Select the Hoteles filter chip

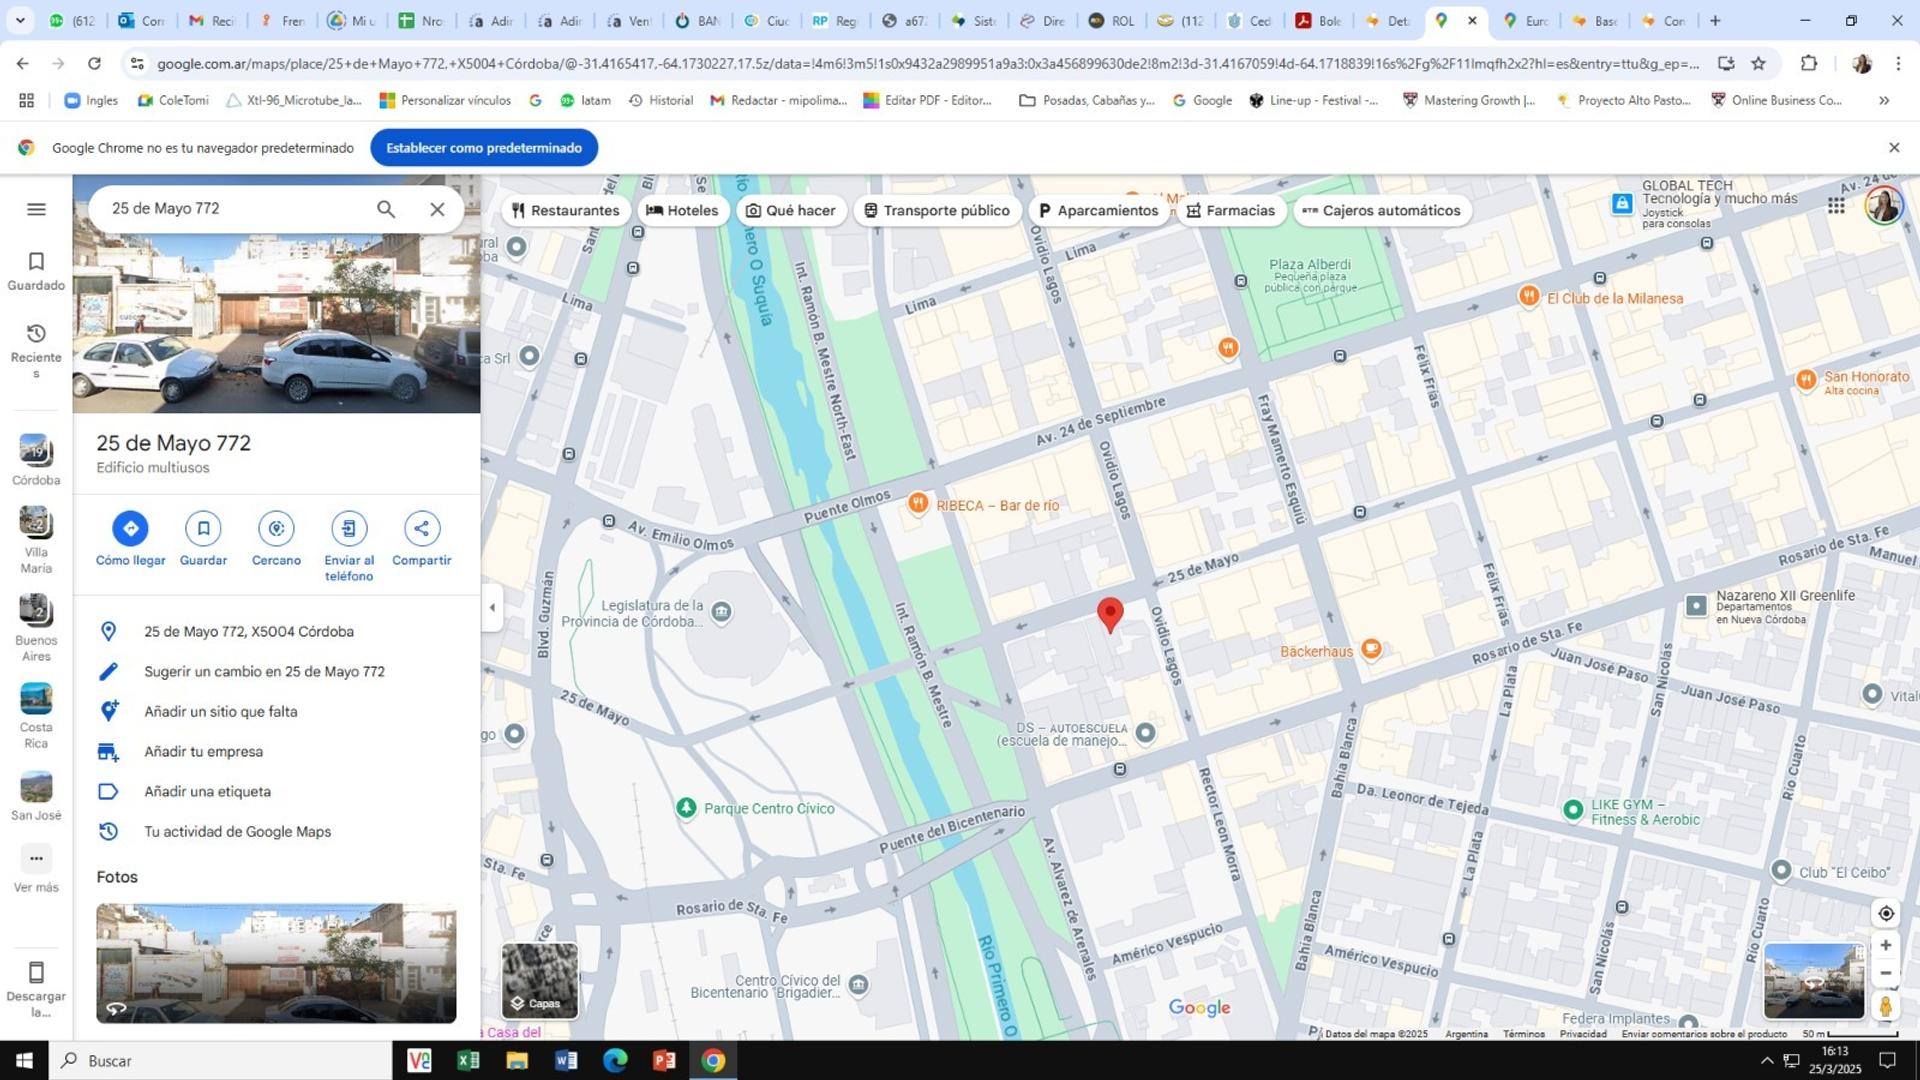pos(682,211)
